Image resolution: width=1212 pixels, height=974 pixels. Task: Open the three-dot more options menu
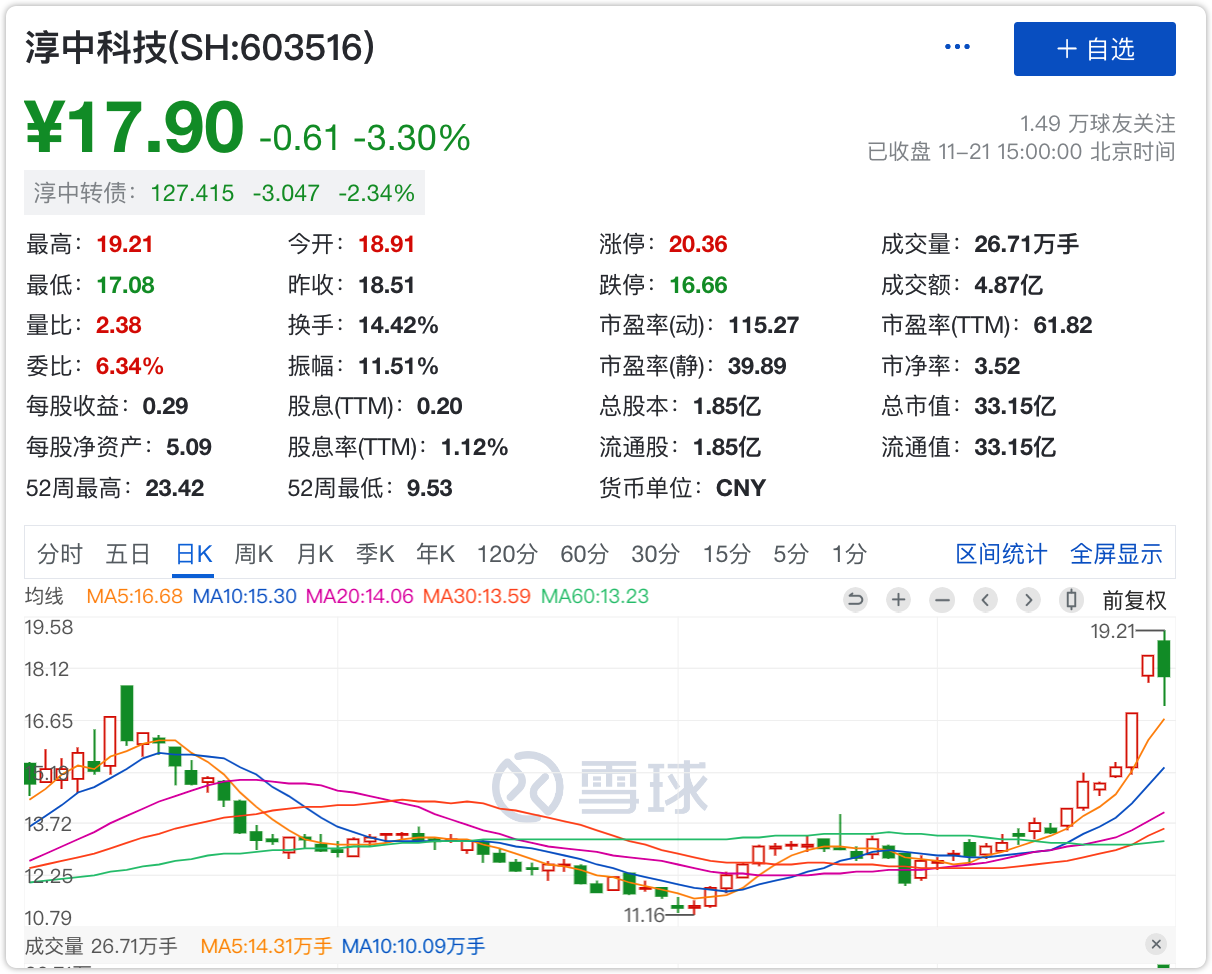(x=957, y=48)
